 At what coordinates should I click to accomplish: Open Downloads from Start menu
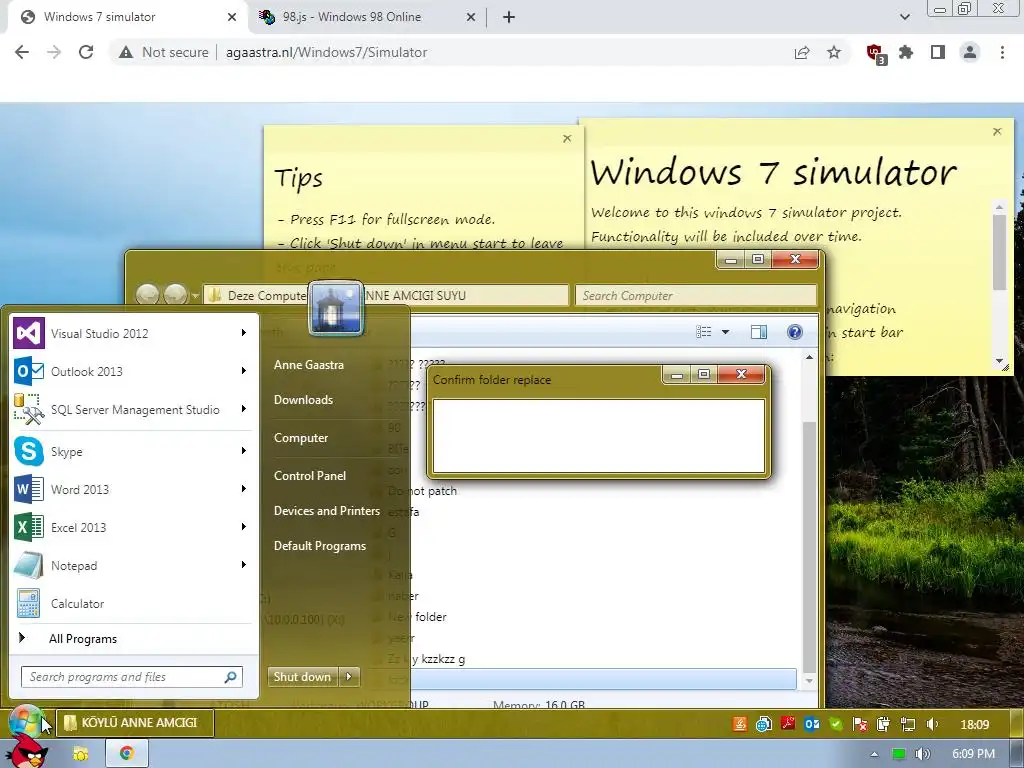click(303, 400)
